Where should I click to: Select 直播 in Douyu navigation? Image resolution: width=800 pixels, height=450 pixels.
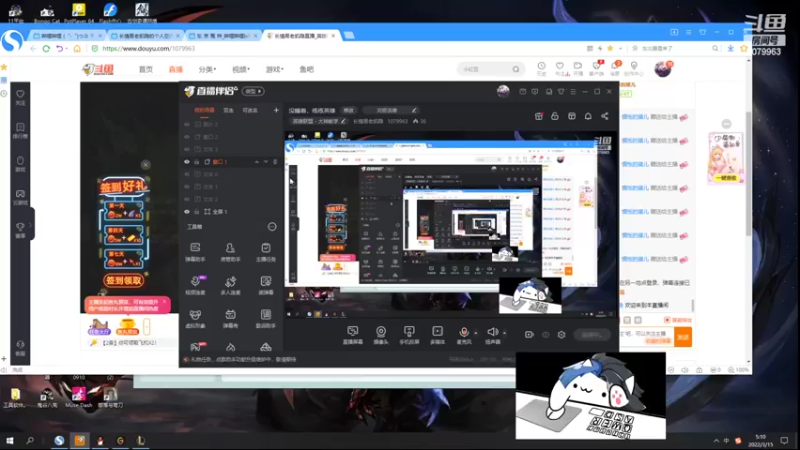176,69
